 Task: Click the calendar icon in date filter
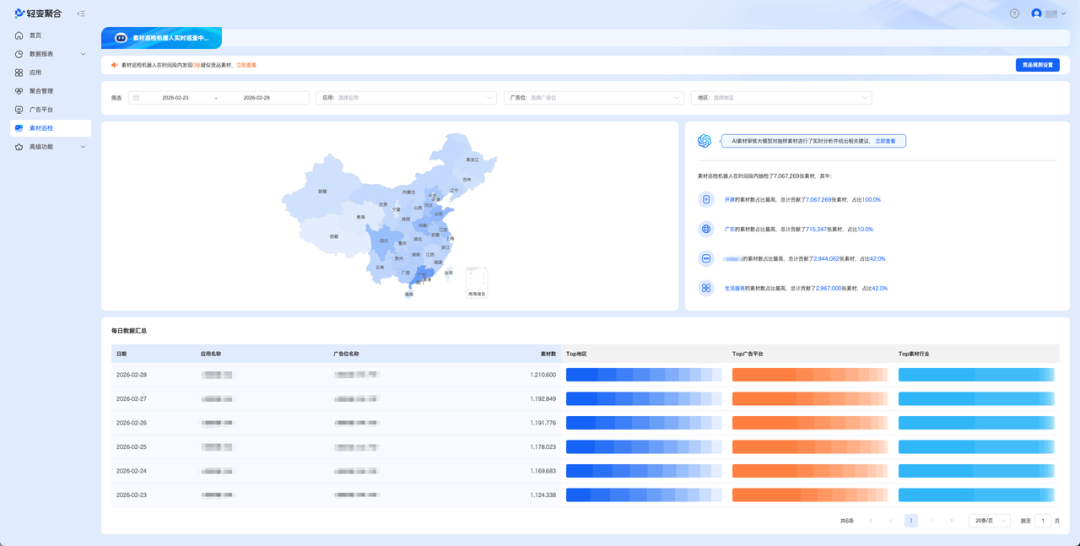click(x=136, y=98)
